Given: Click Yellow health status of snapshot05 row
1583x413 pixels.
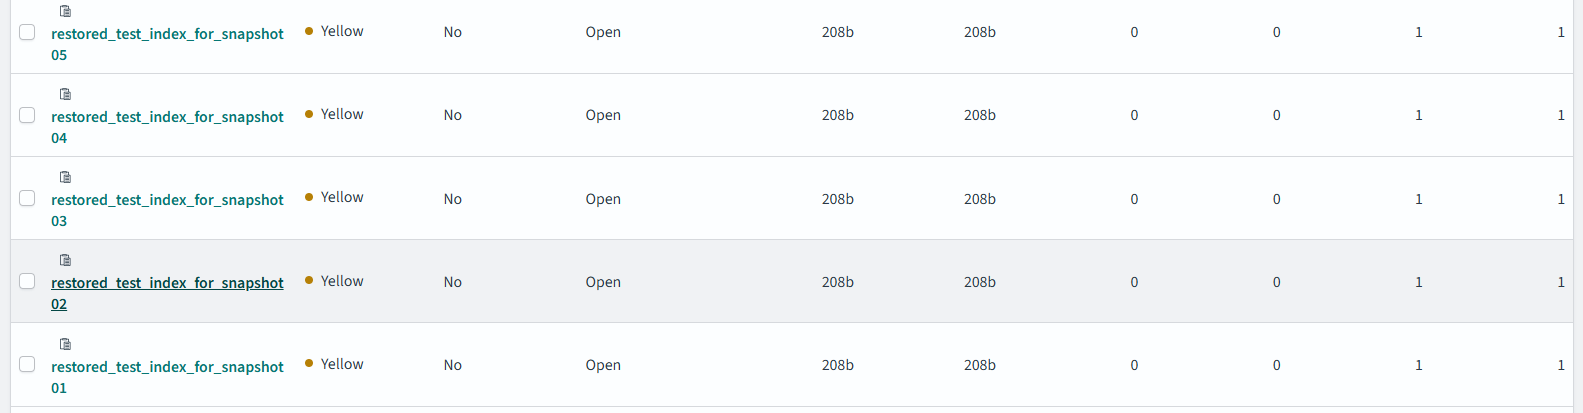Looking at the screenshot, I should [x=341, y=31].
